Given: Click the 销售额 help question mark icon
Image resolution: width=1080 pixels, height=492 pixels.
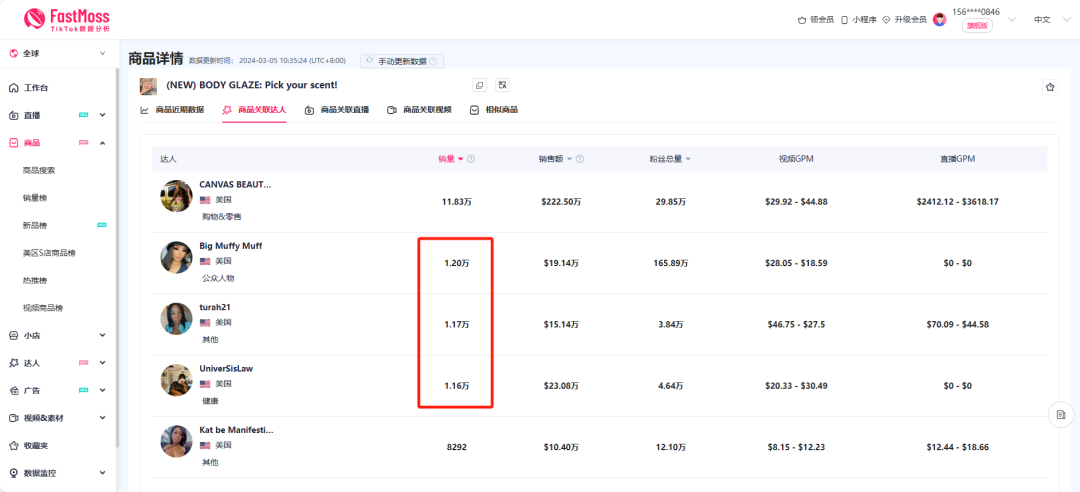Looking at the screenshot, I should (580, 159).
